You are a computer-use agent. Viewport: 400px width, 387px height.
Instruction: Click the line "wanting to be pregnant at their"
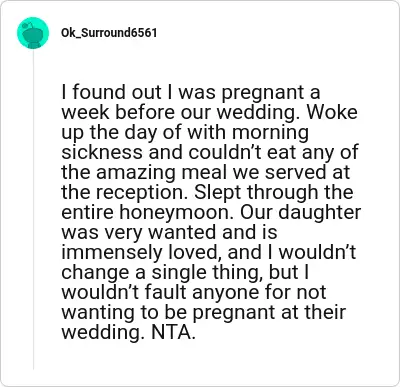click(203, 313)
